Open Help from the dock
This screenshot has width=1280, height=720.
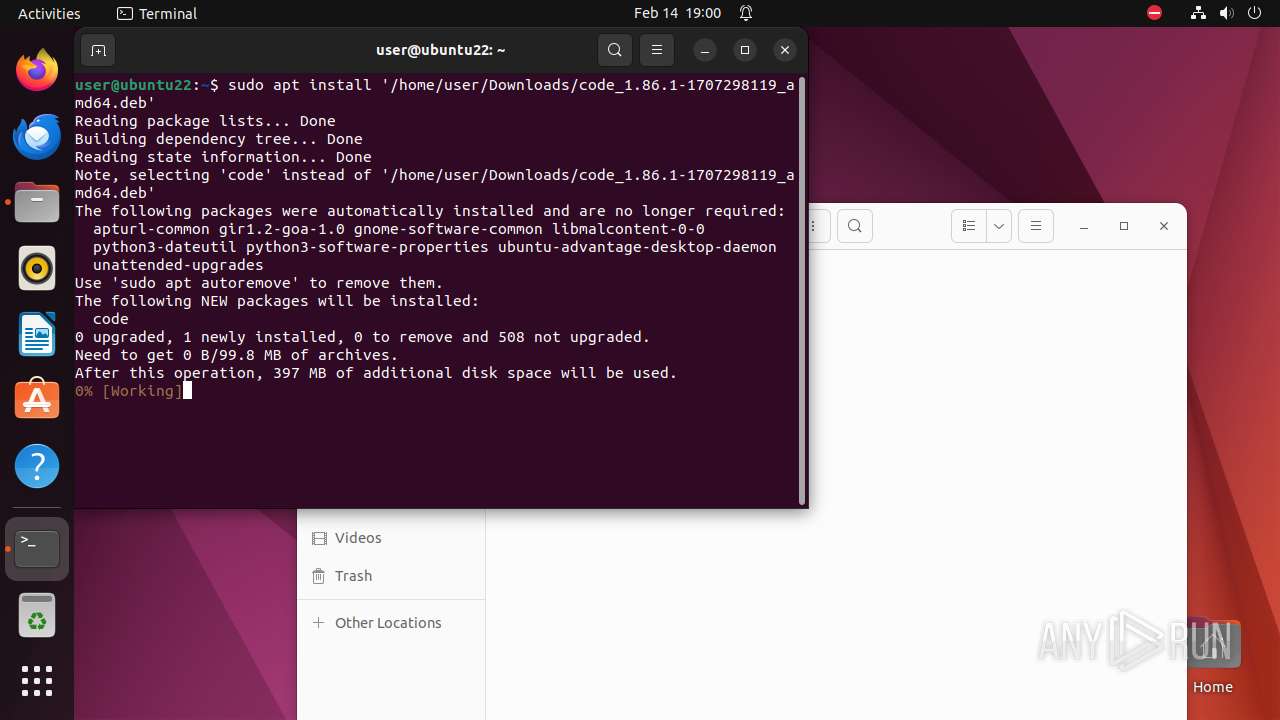tap(37, 466)
